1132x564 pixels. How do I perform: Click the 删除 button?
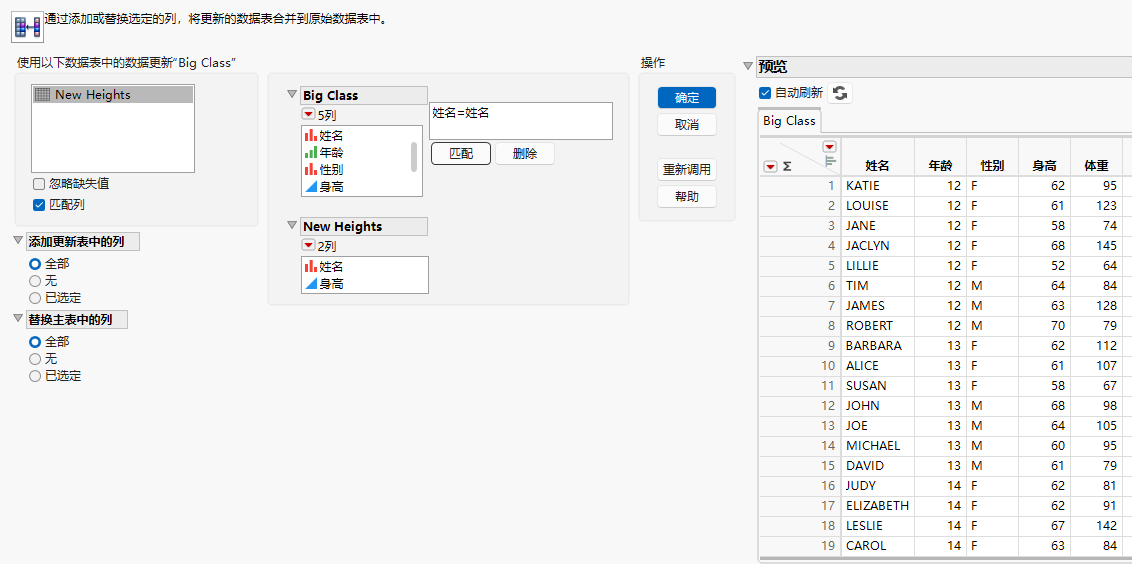[525, 153]
